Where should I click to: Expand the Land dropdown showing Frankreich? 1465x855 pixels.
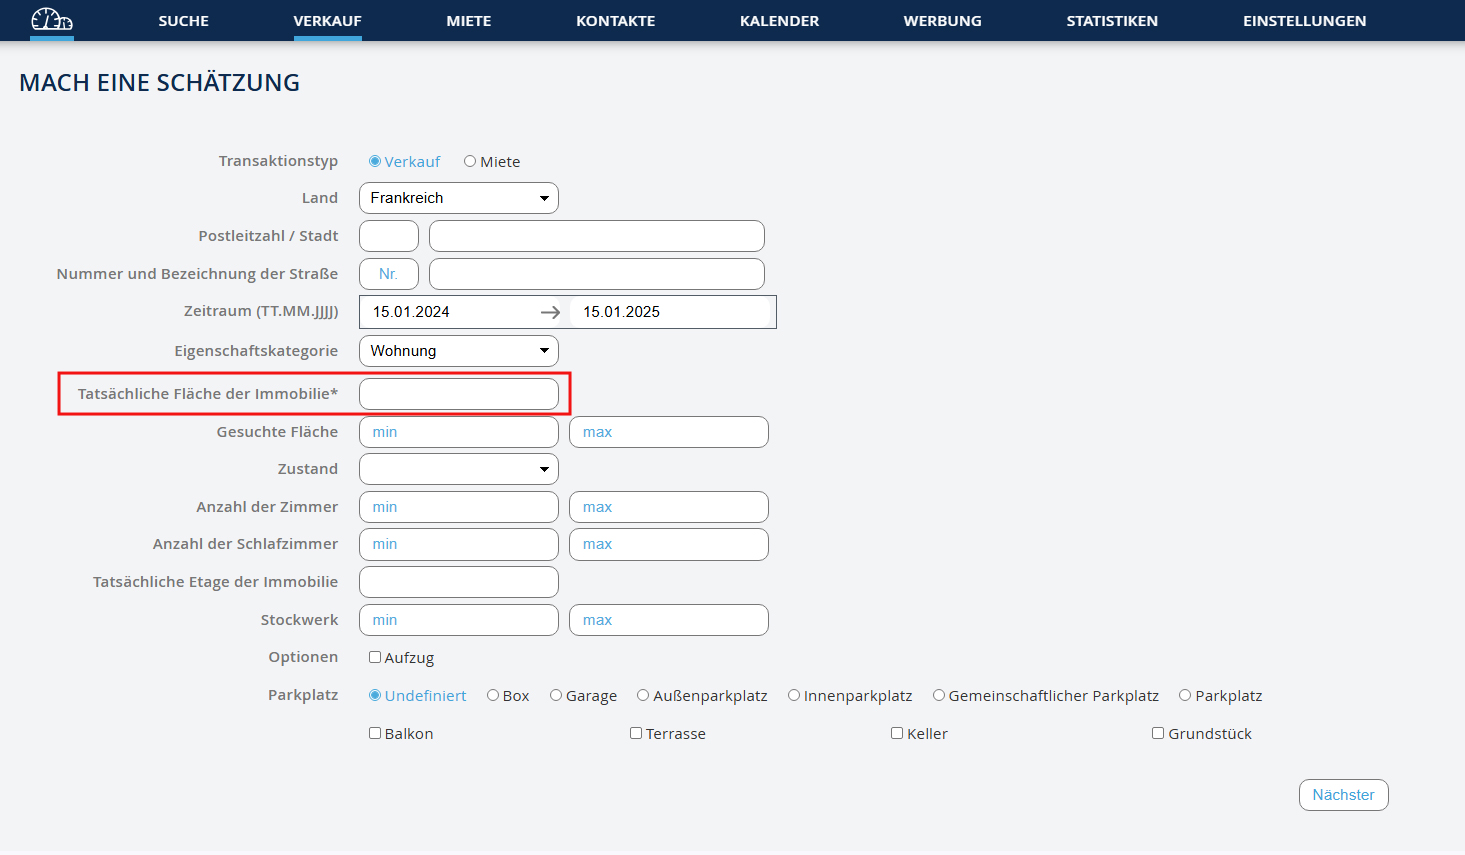(x=458, y=198)
